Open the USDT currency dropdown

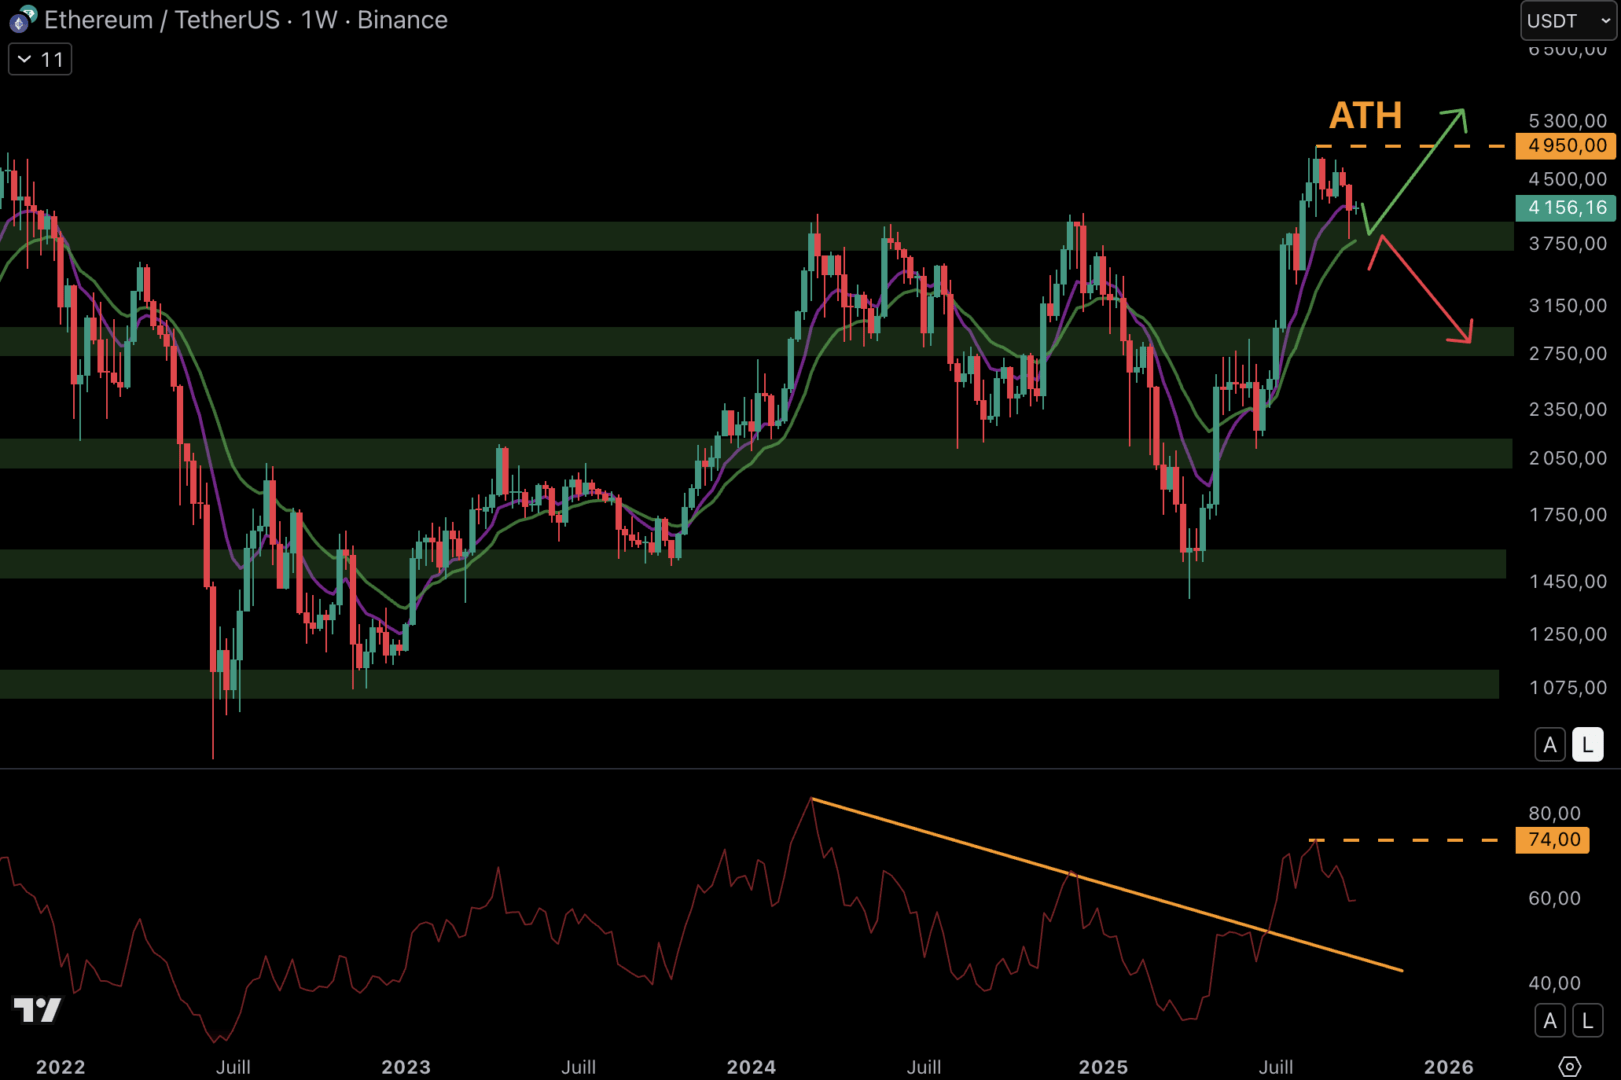(x=1567, y=21)
